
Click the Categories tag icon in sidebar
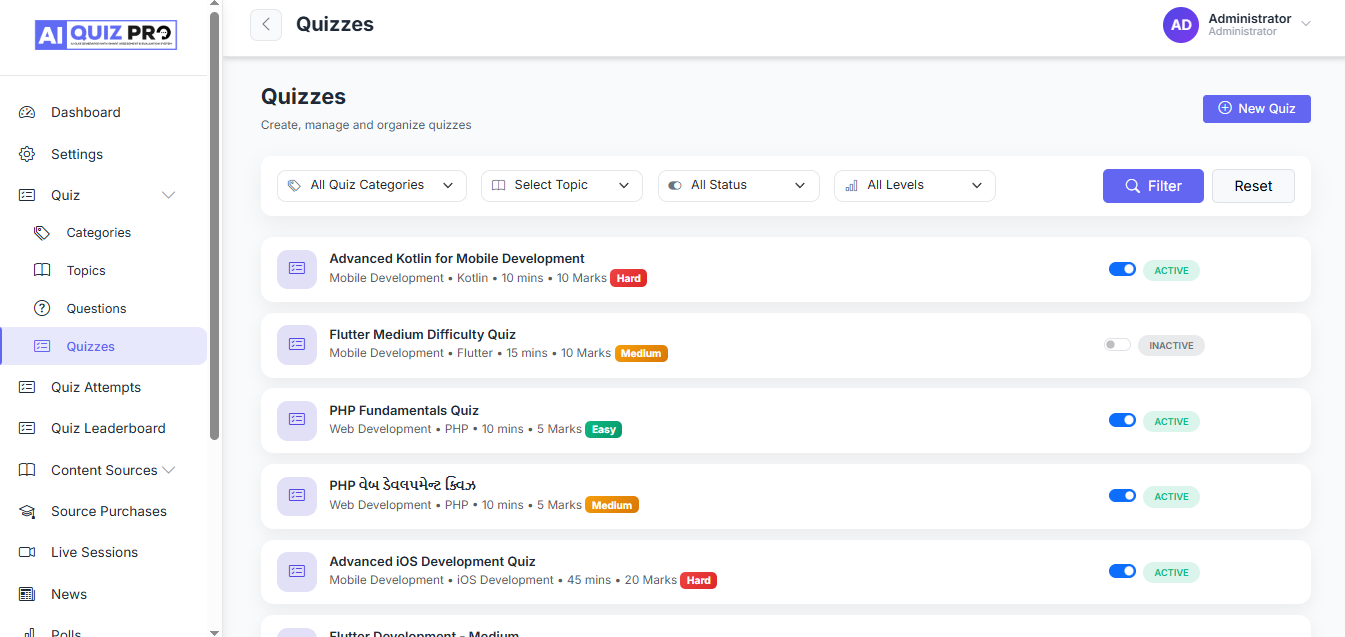(42, 233)
